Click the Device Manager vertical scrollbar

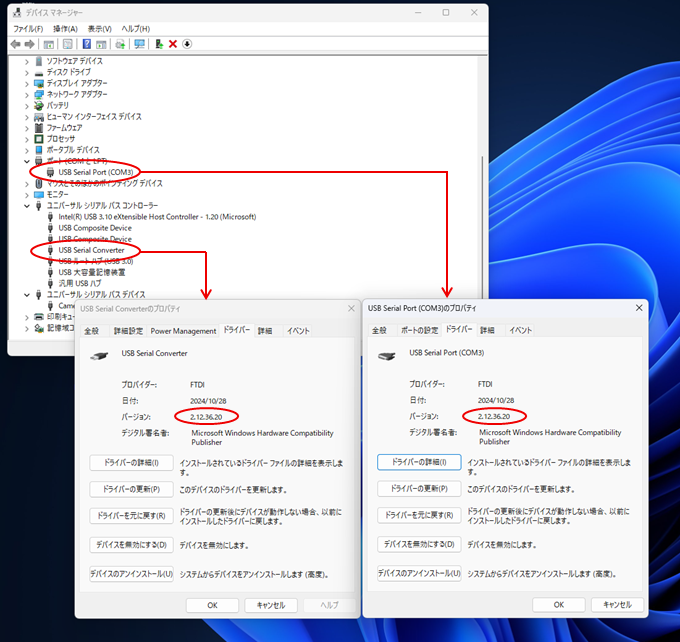(482, 226)
